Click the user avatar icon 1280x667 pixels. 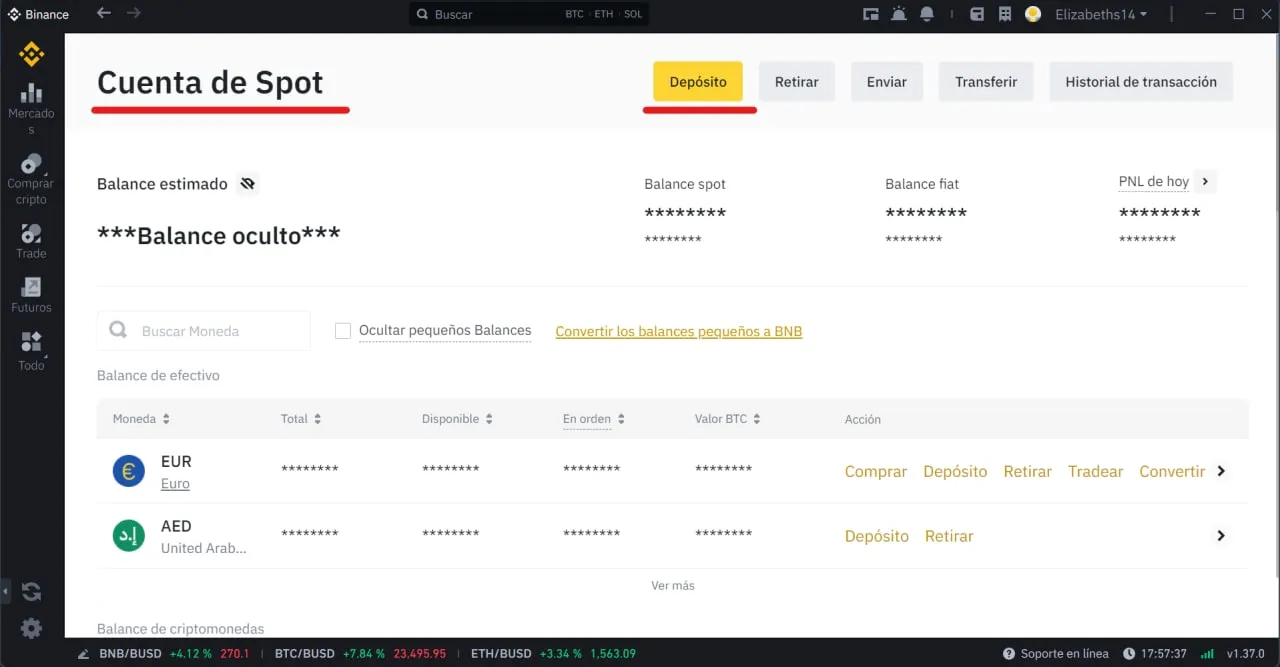click(1034, 14)
